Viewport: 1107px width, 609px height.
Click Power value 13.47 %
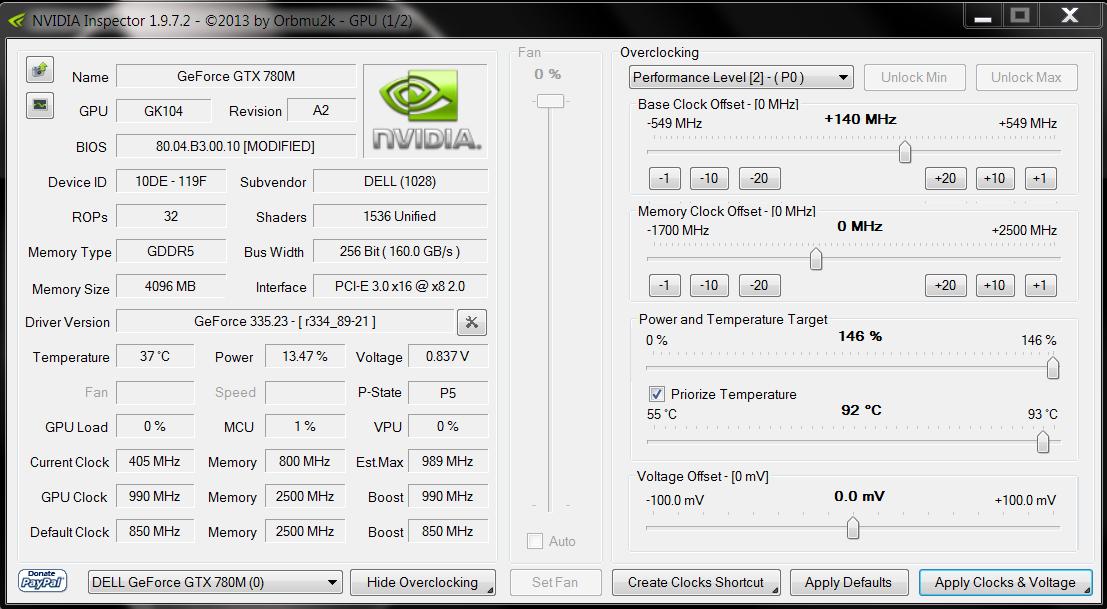coord(305,356)
